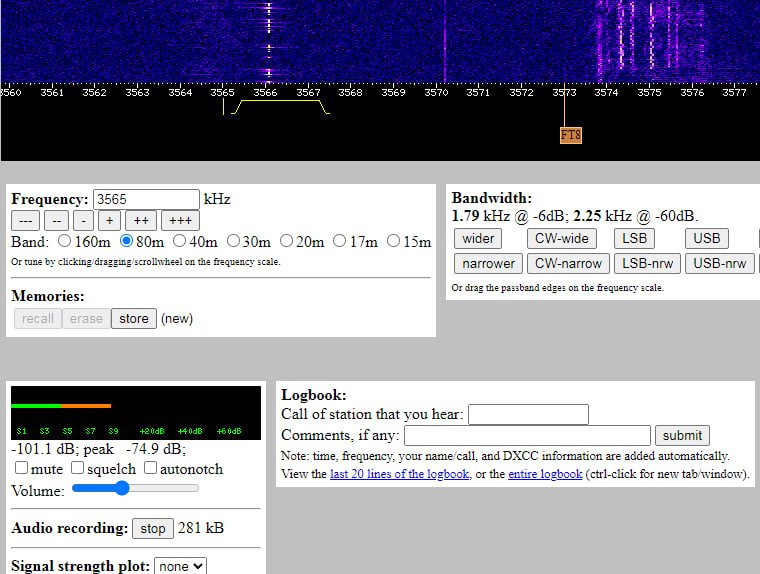760x574 pixels.
Task: Enable the mute checkbox
Action: pos(21,468)
